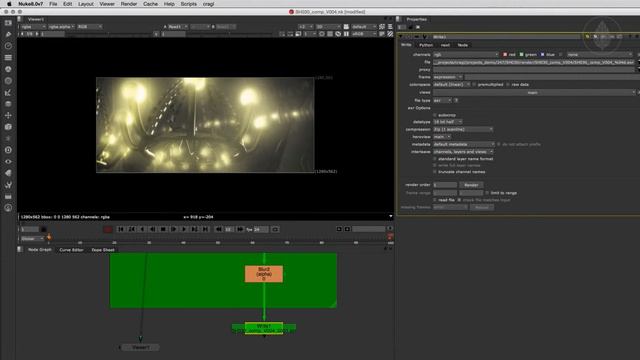Enable the read file checkbox
Image resolution: width=640 pixels, height=360 pixels.
point(435,200)
